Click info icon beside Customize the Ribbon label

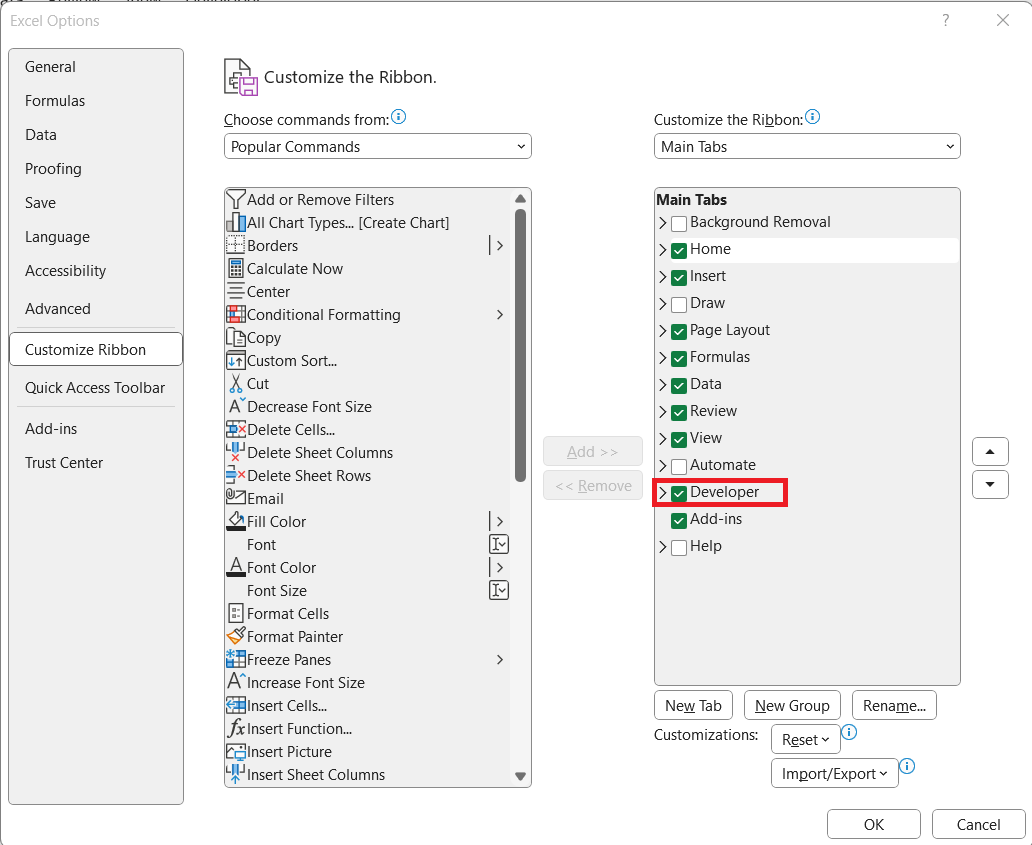tap(813, 117)
